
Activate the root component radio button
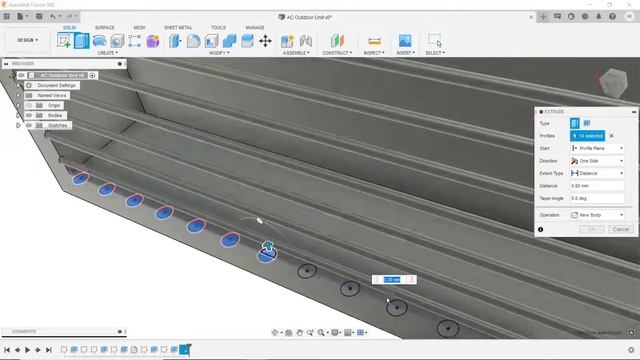92,76
